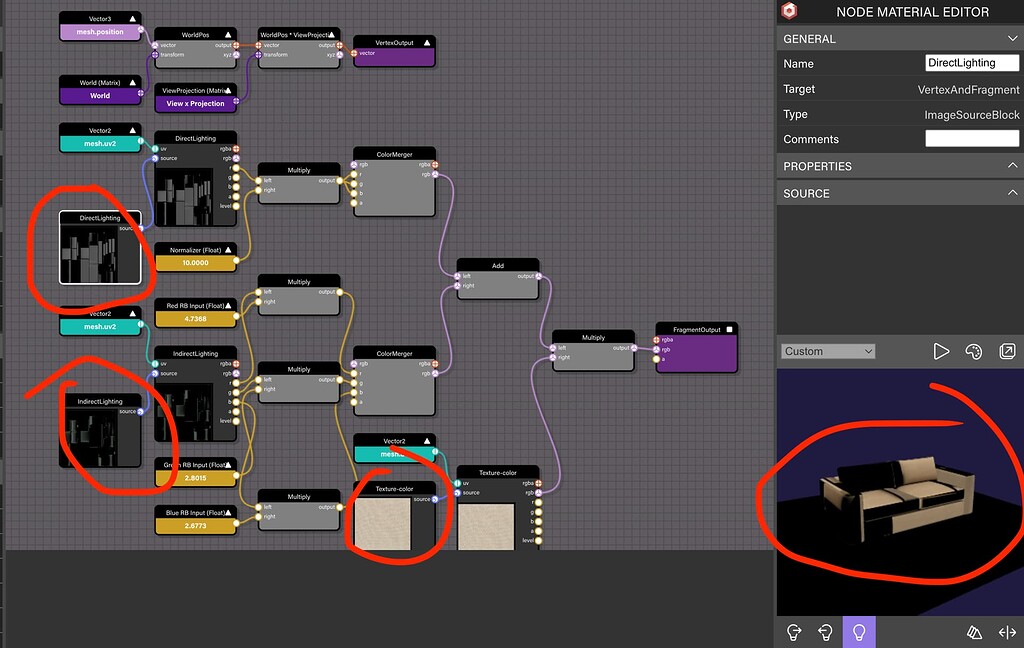The height and width of the screenshot is (648, 1024).
Task: Click triangle icon on Blue RB Input node
Action: [x=228, y=513]
